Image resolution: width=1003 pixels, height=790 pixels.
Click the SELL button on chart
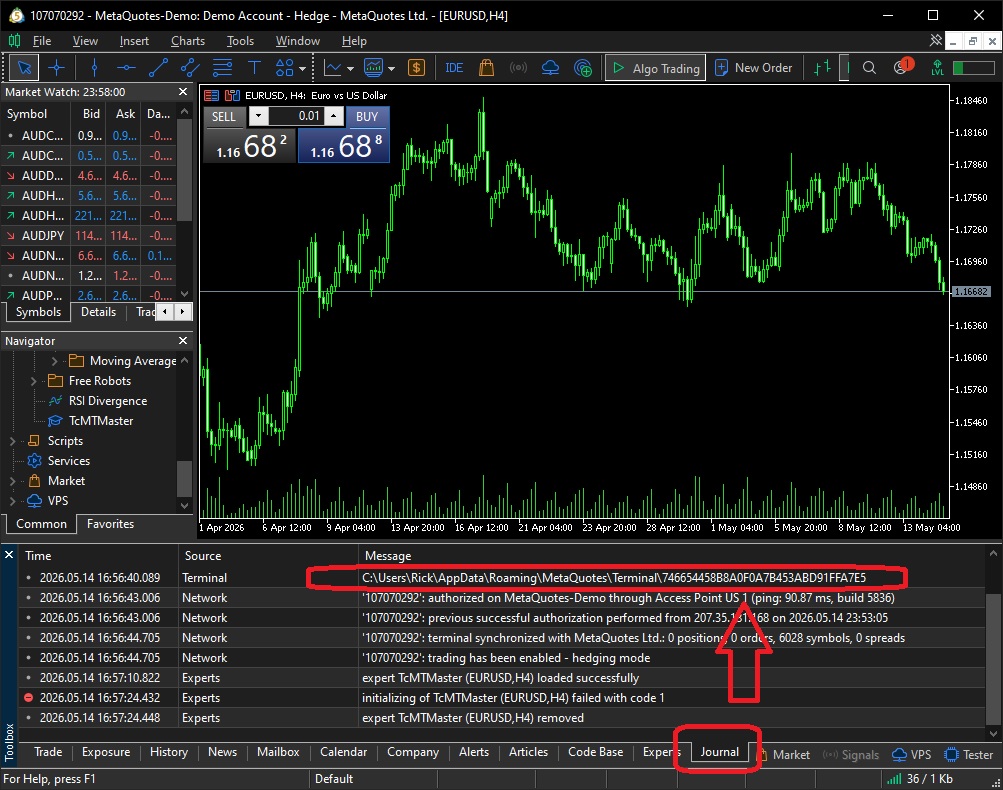click(224, 116)
